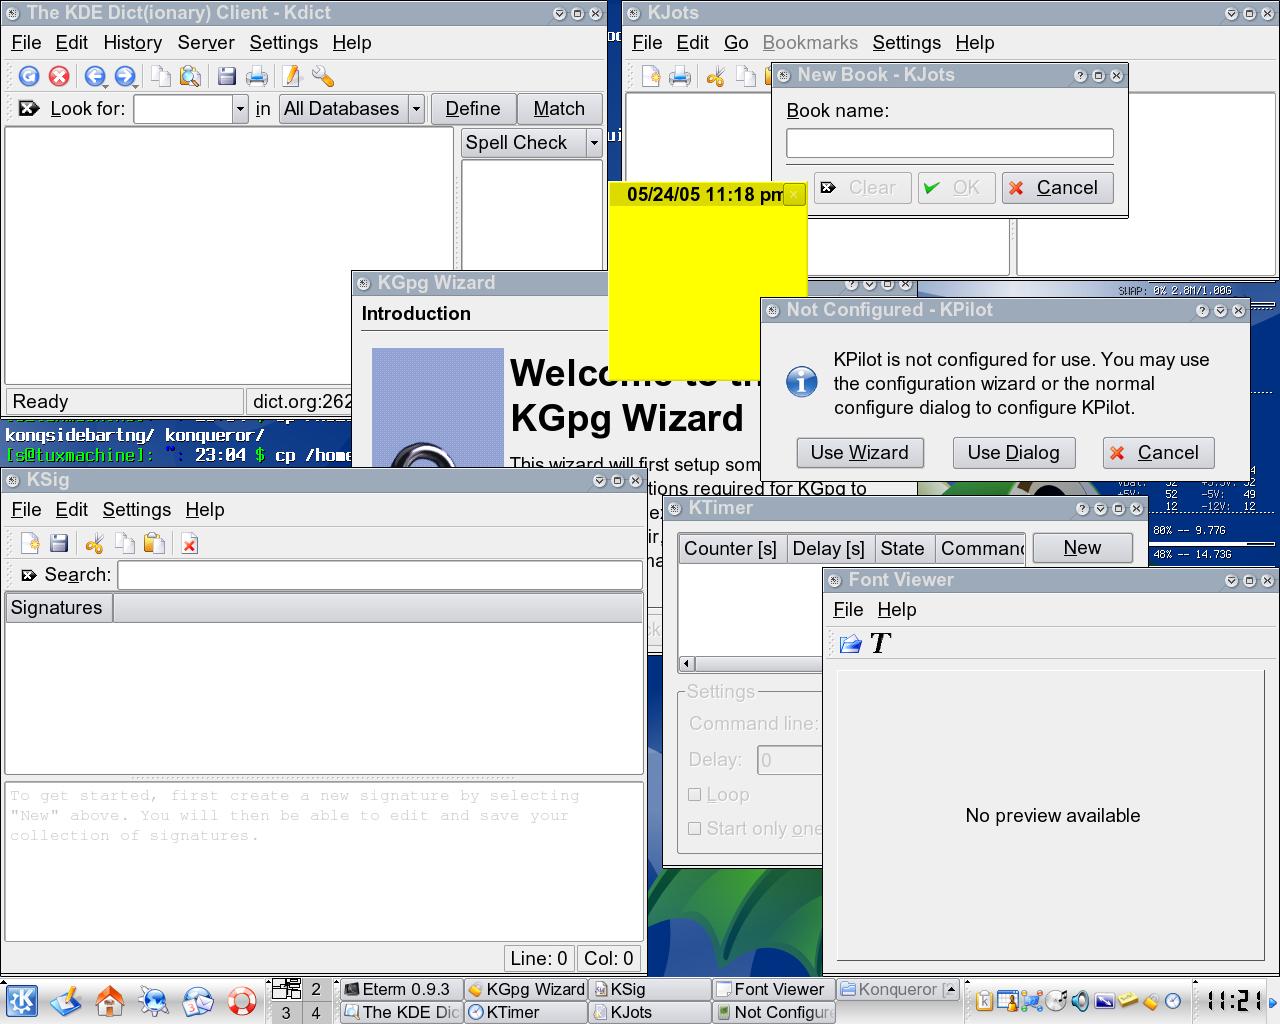
Task: Click the Match button in Kdict
Action: pos(559,109)
